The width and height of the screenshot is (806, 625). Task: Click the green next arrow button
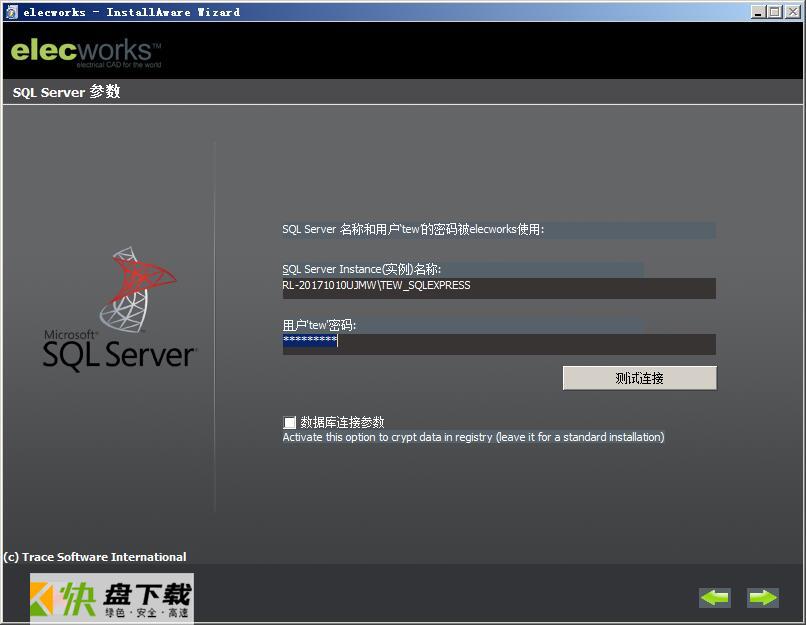(763, 597)
